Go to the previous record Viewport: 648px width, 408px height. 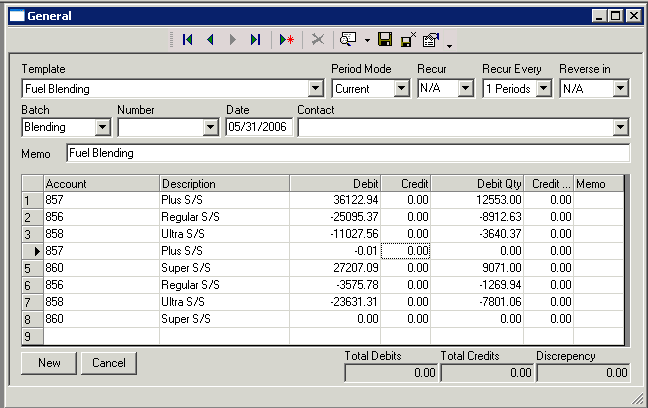click(x=210, y=40)
